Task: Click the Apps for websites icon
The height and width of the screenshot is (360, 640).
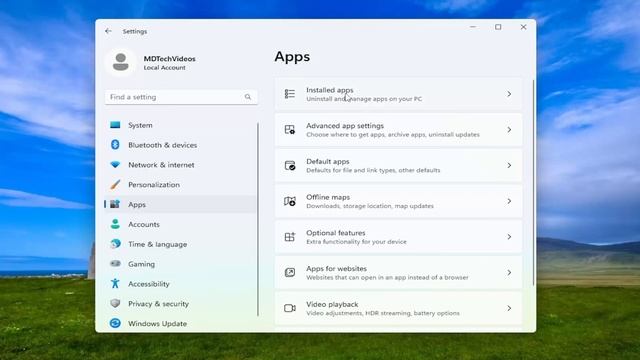Action: (290, 272)
